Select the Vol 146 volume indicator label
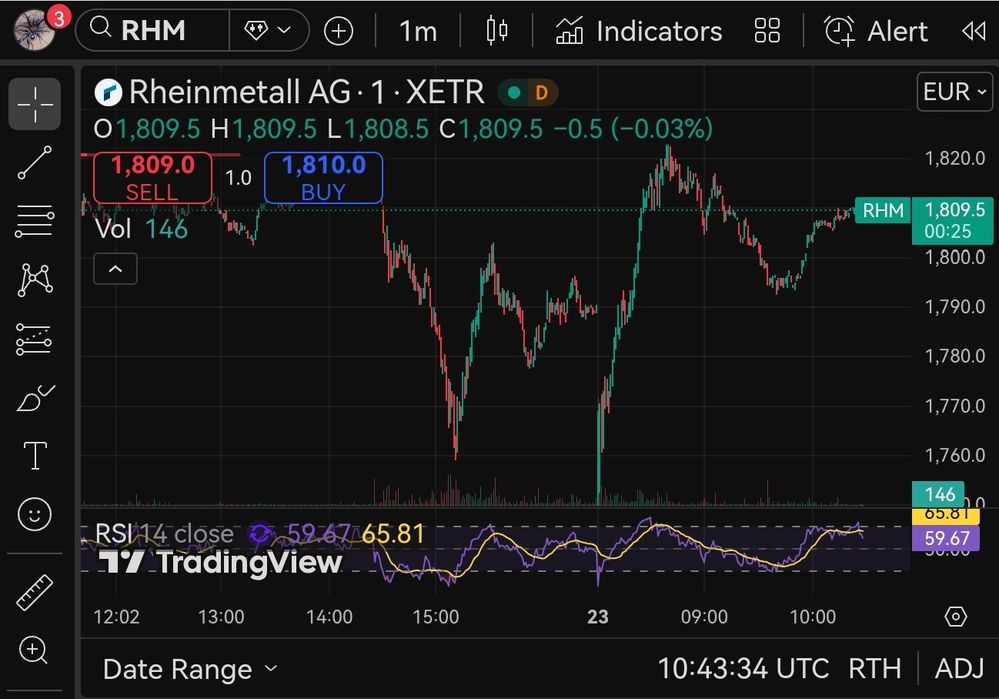999x699 pixels. [141, 229]
